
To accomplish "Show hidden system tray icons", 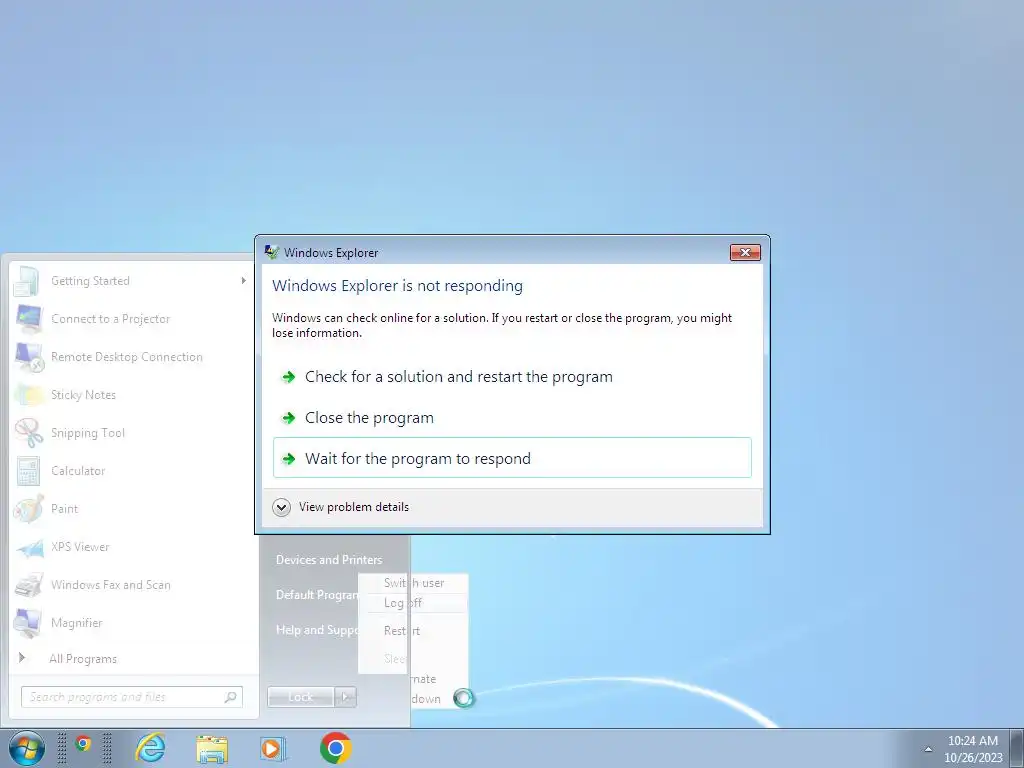I will (x=928, y=749).
